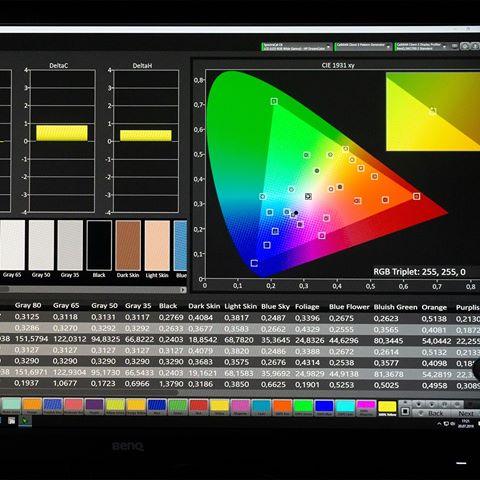
Task: Click the small rectangular icon left of the gear
Action: [454, 46]
